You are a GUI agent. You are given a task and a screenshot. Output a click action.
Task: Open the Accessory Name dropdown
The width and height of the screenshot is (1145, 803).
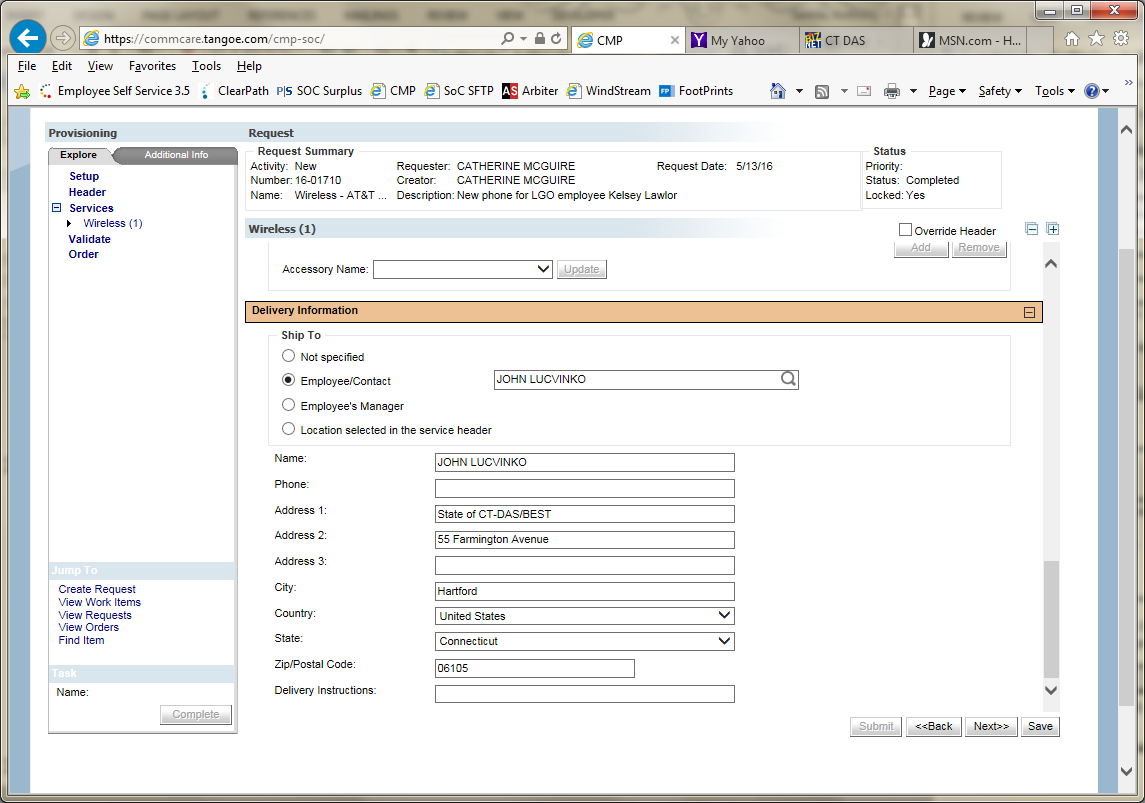click(x=463, y=269)
